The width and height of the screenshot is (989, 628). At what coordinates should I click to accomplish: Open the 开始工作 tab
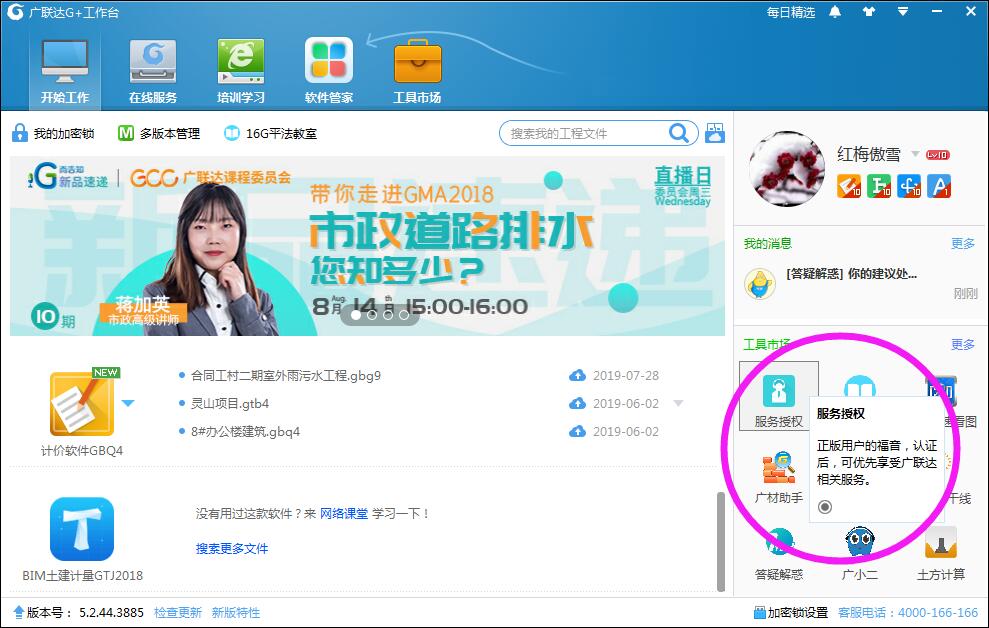click(x=65, y=73)
